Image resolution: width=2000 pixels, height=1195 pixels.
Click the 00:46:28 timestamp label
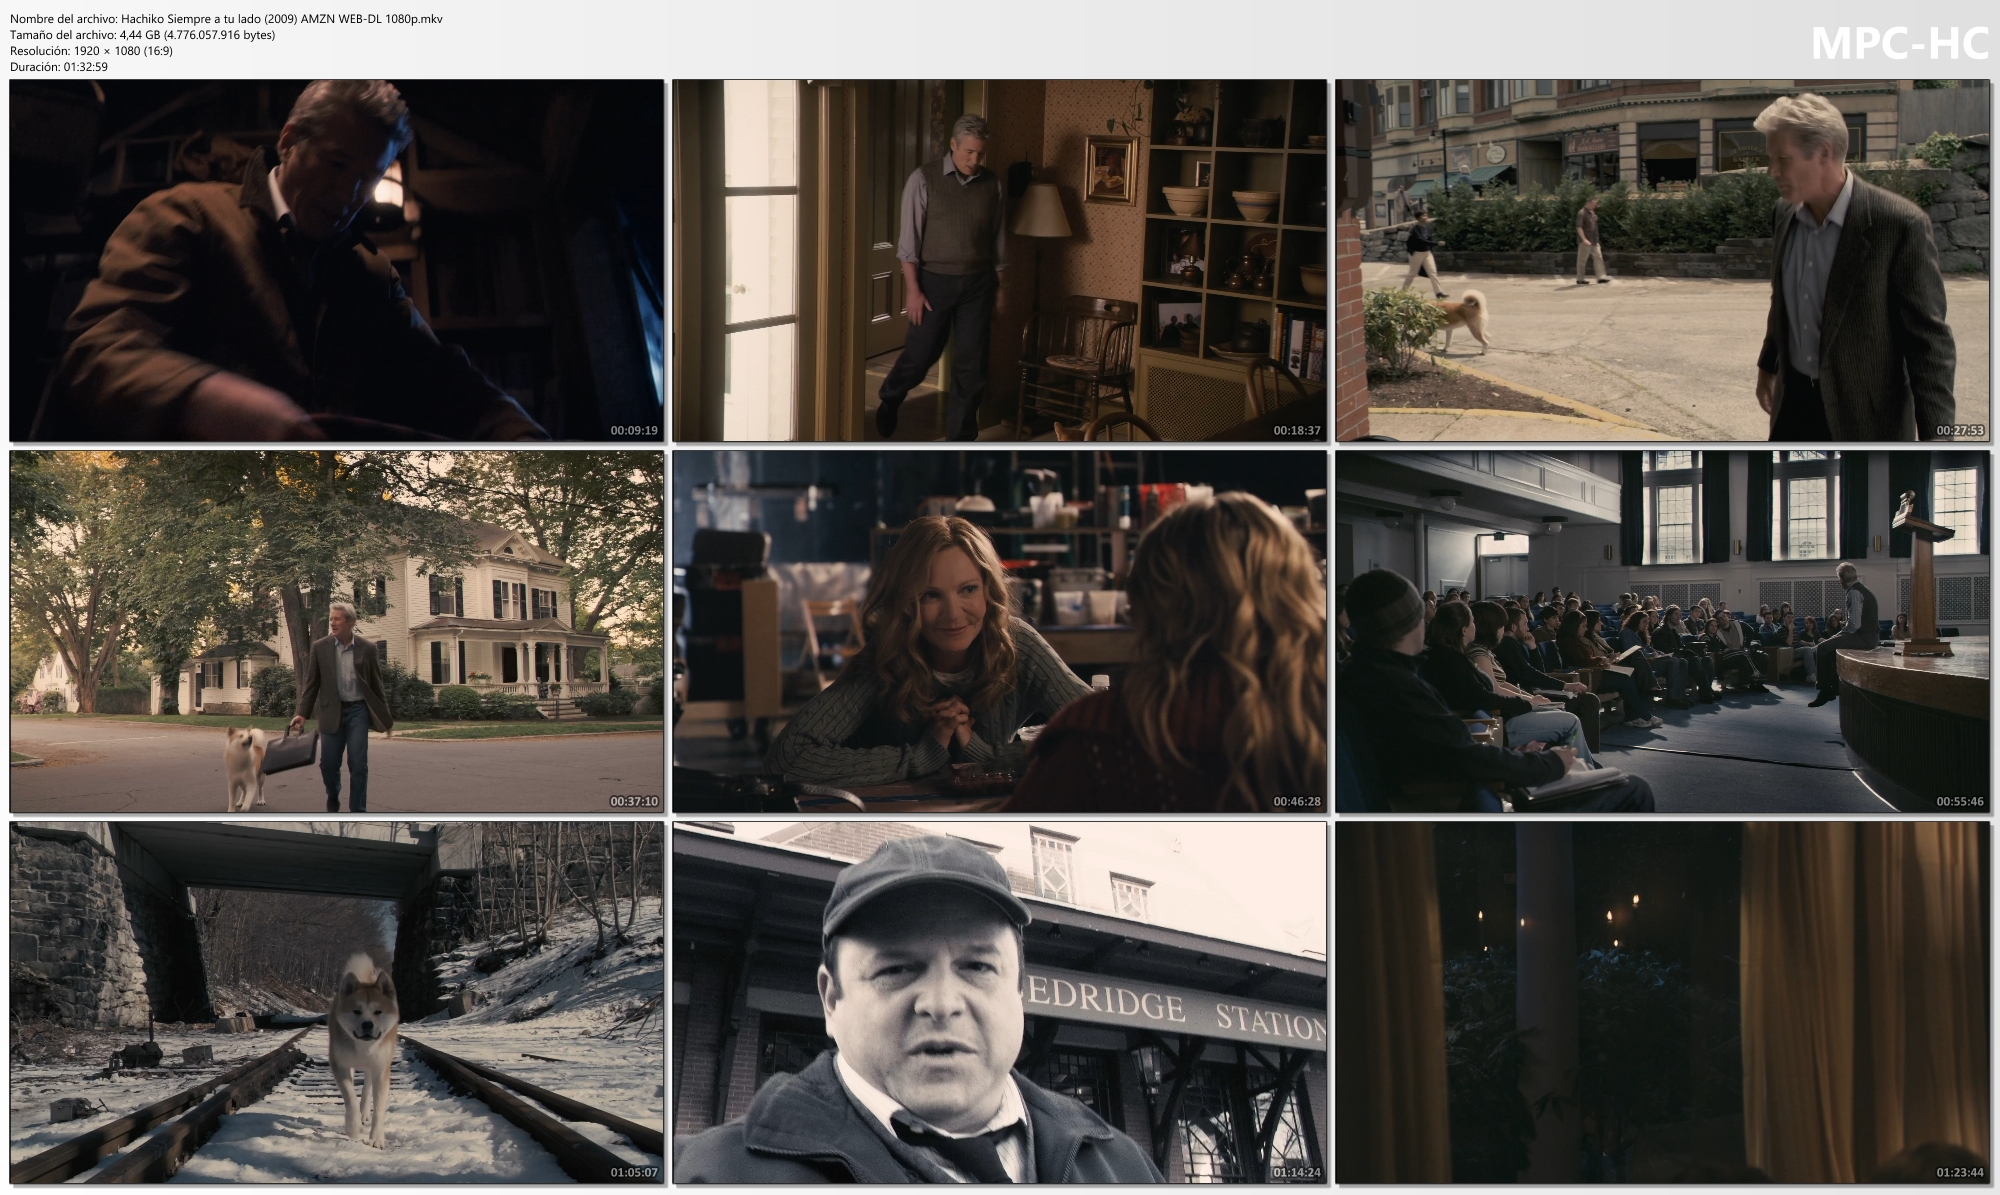pyautogui.click(x=1297, y=802)
